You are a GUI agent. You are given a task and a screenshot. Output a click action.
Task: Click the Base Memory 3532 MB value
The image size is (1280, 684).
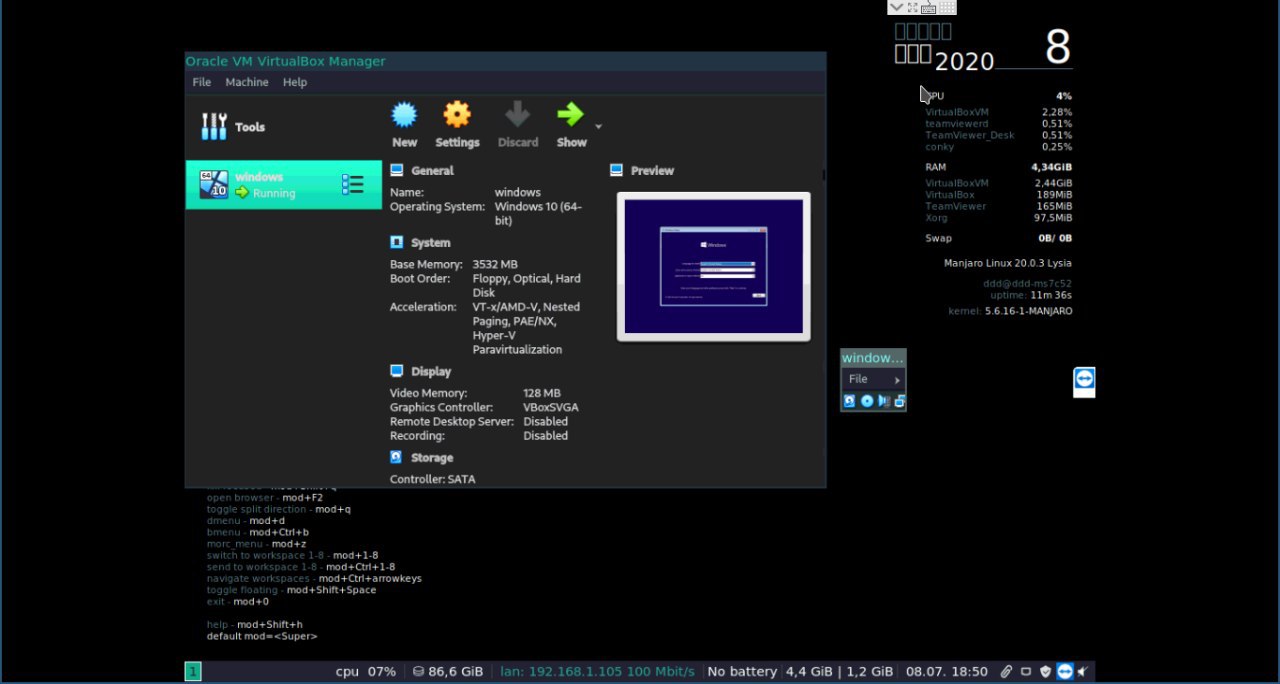(495, 264)
